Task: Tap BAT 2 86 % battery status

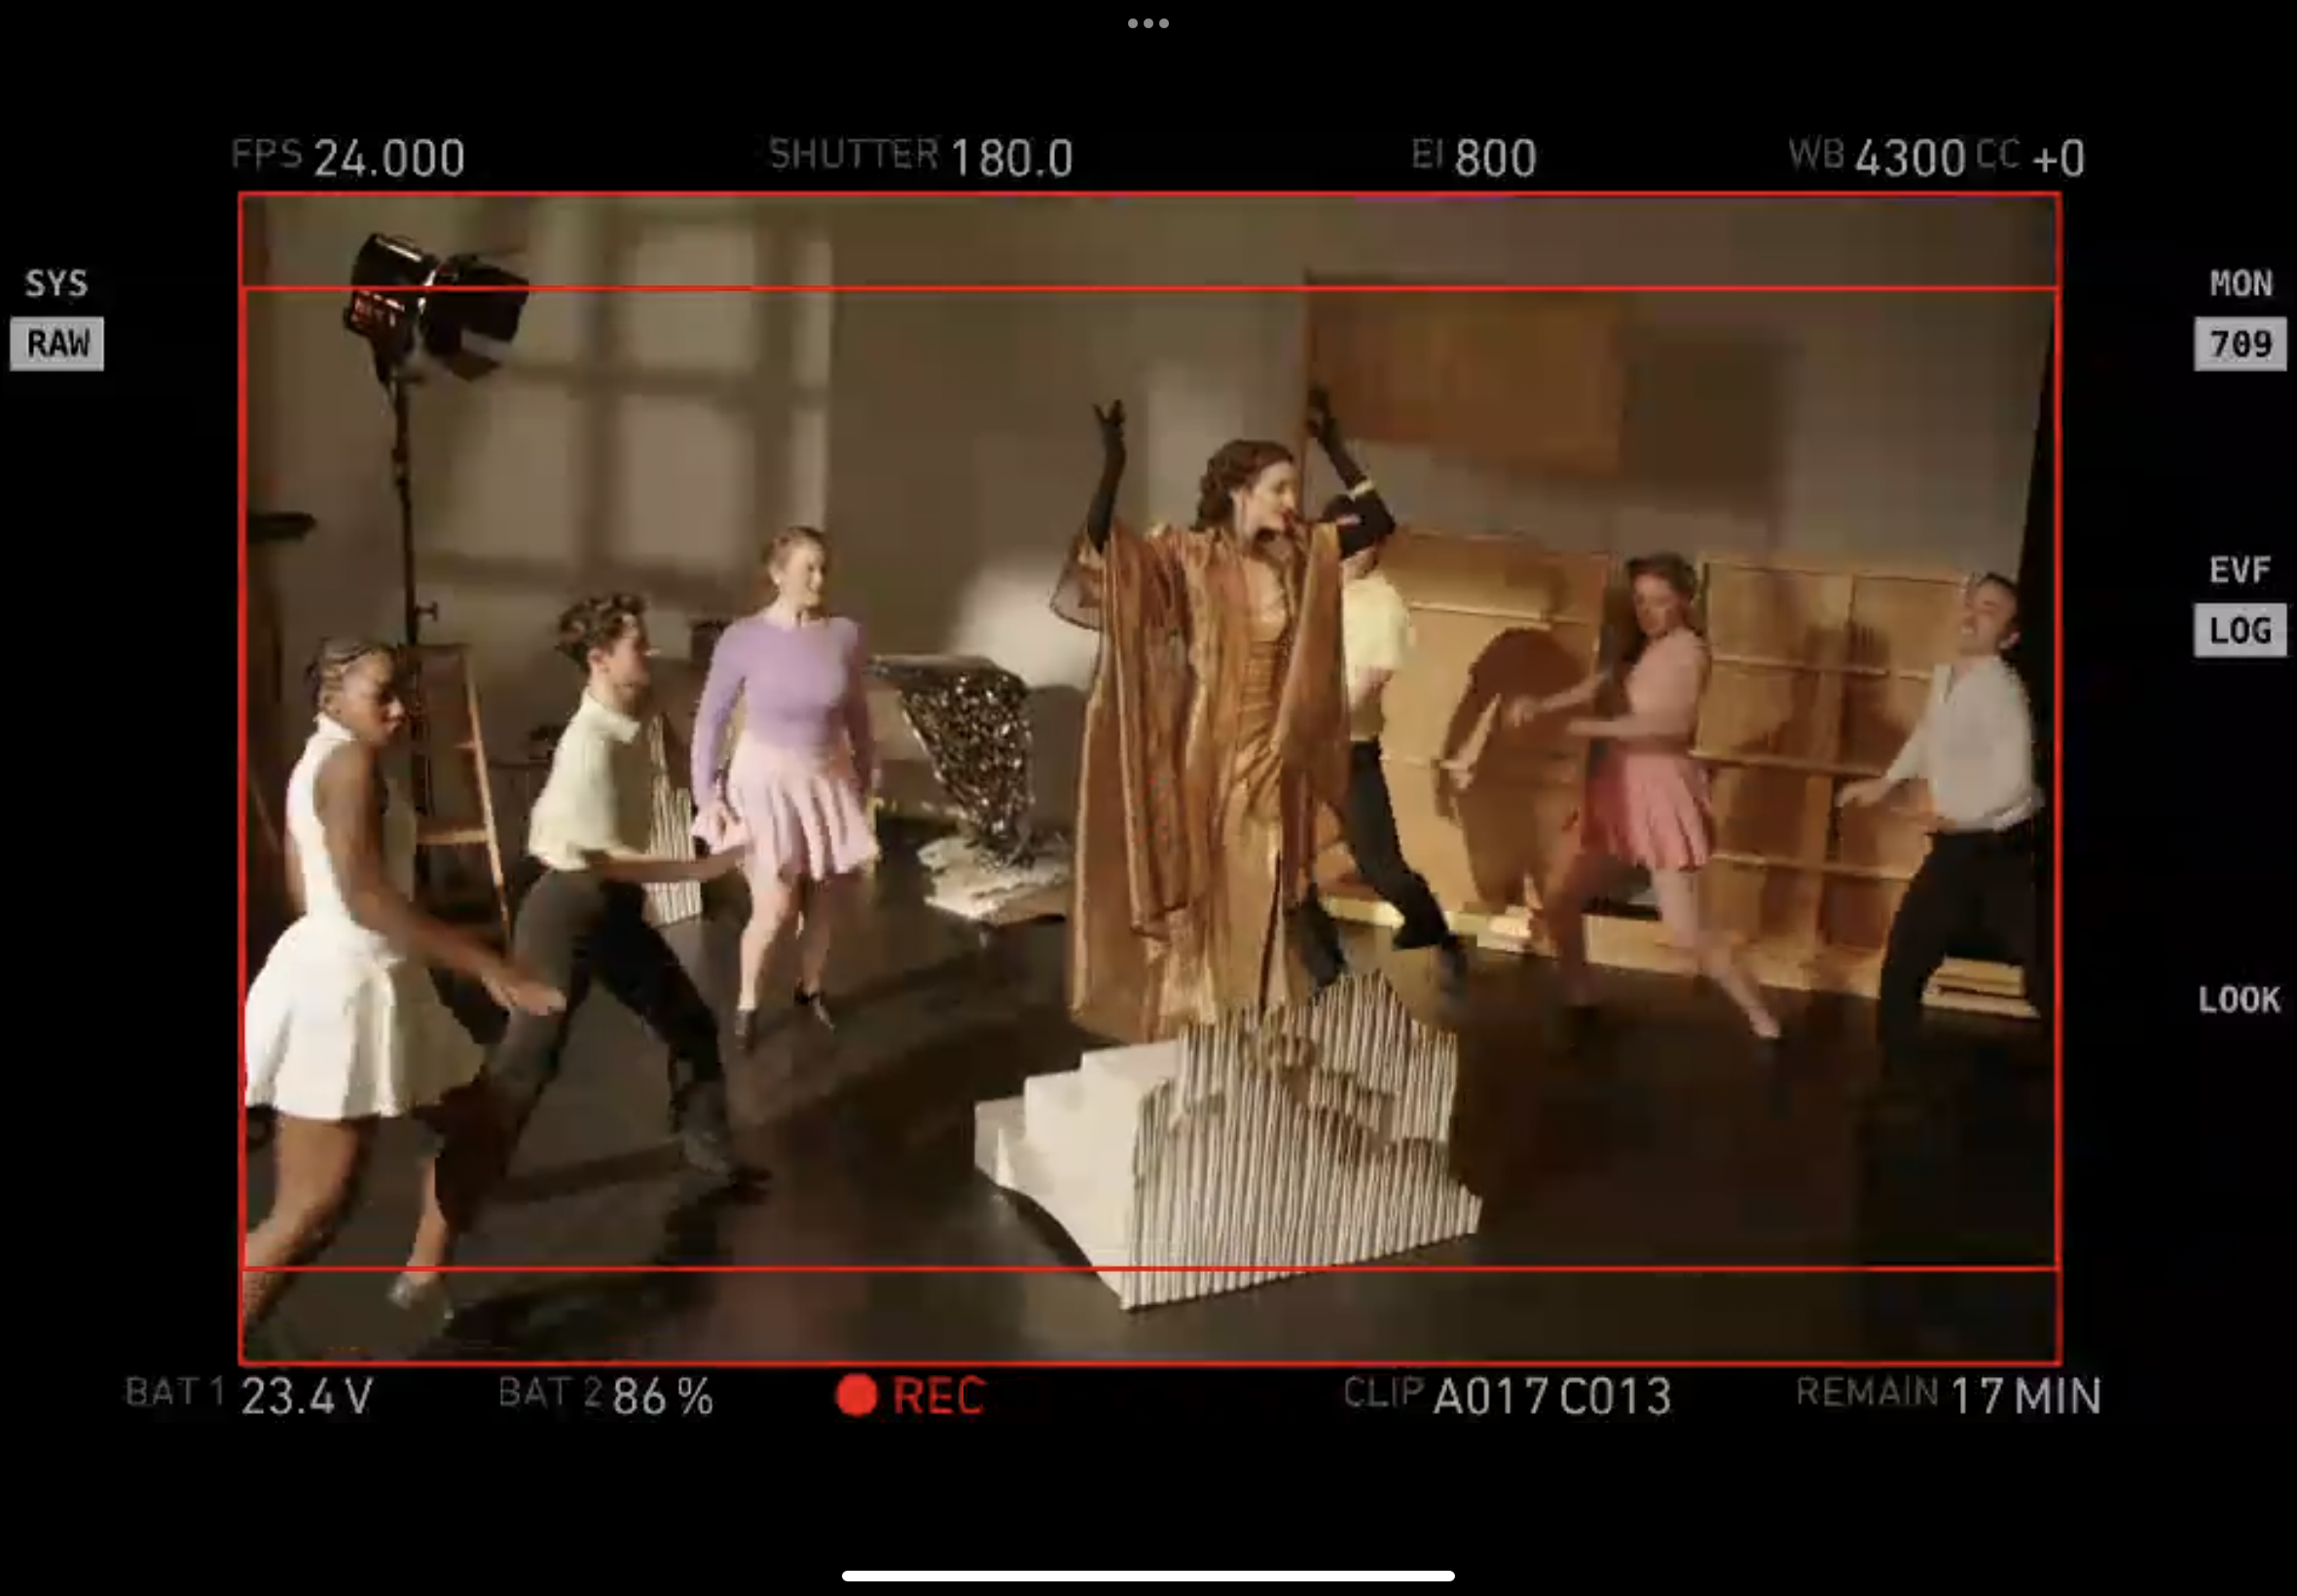Action: tap(606, 1395)
